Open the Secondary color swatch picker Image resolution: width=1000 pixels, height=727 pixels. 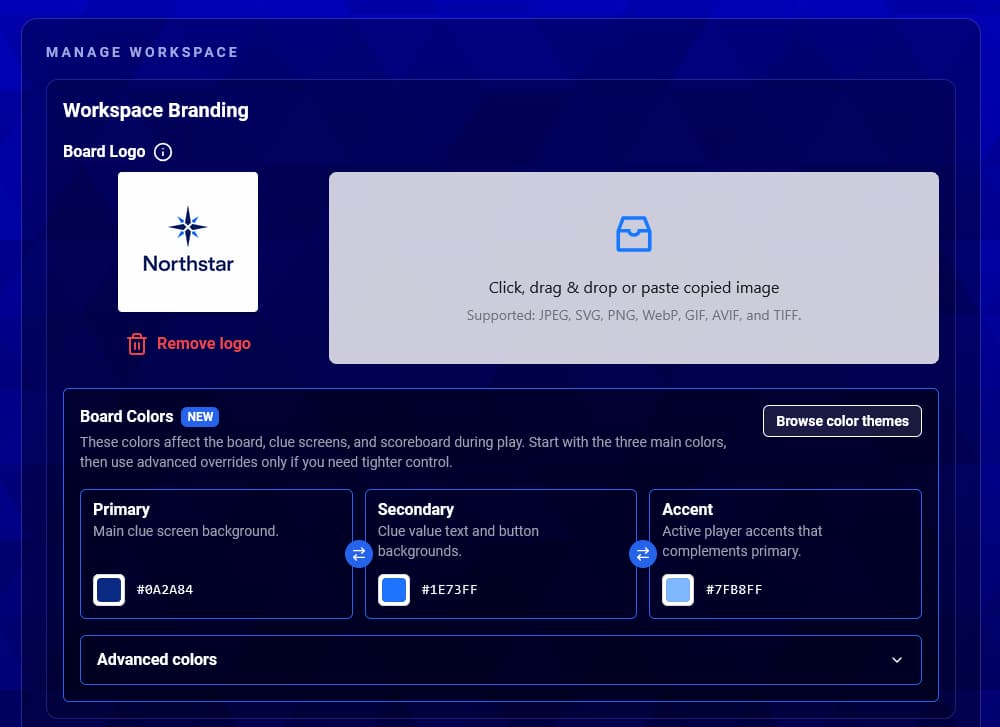pyautogui.click(x=393, y=589)
